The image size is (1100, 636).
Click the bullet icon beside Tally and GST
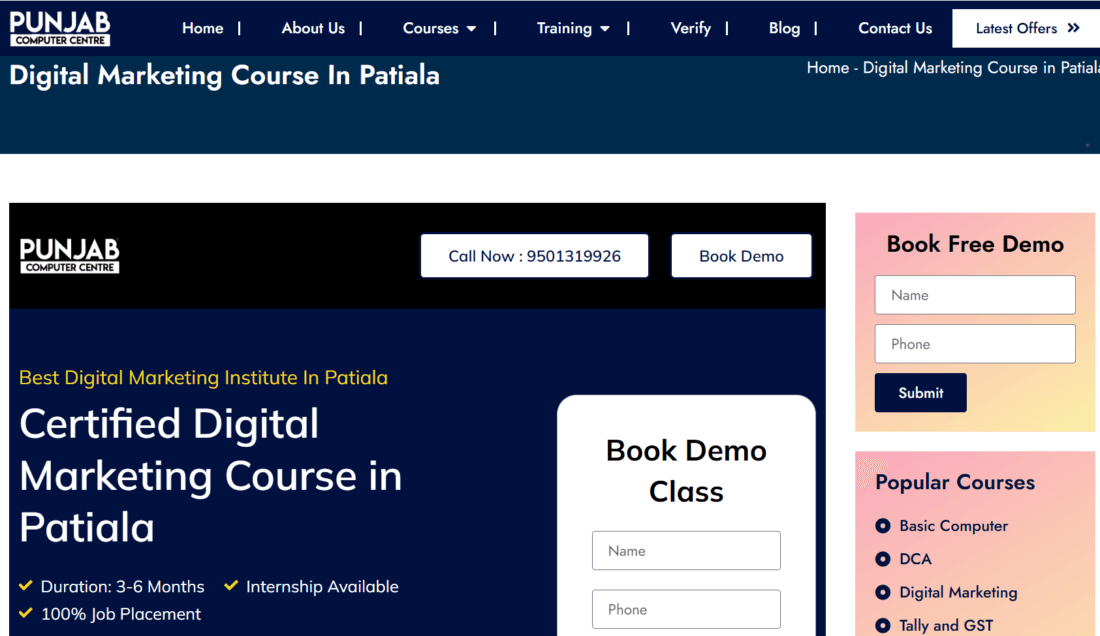pyautogui.click(x=883, y=625)
